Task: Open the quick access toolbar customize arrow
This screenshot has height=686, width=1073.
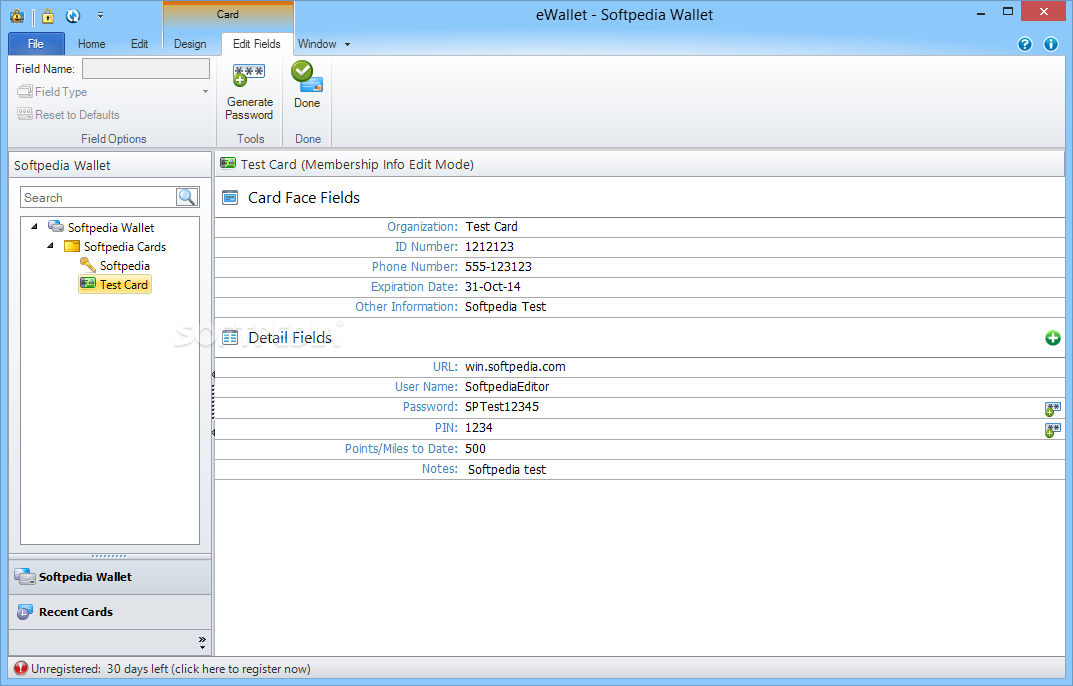Action: tap(101, 15)
